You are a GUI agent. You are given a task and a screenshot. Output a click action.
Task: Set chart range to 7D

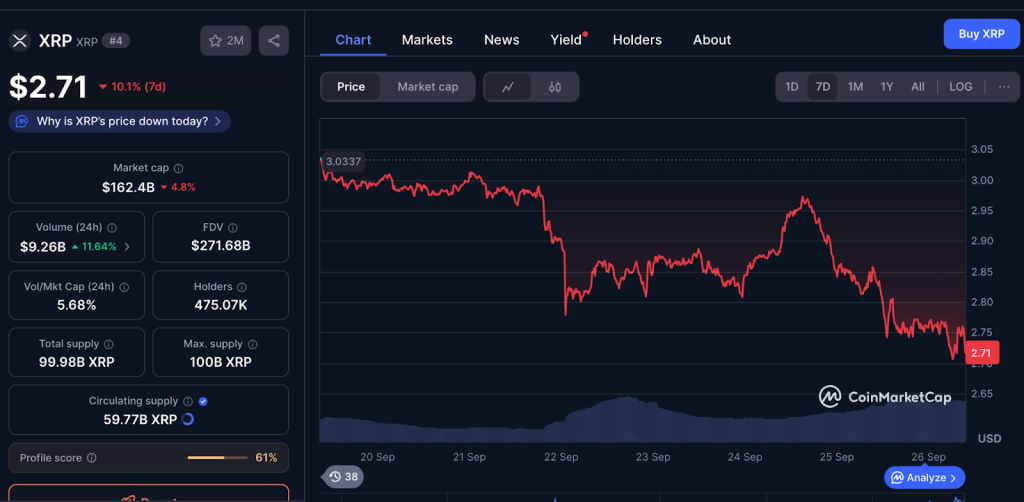pos(823,87)
